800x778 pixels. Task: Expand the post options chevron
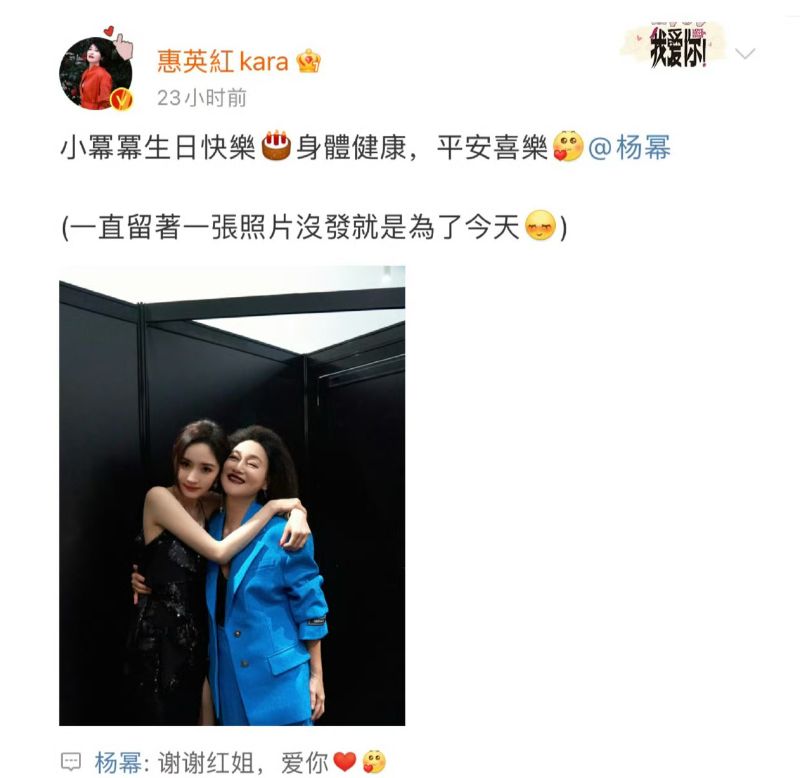pos(745,53)
